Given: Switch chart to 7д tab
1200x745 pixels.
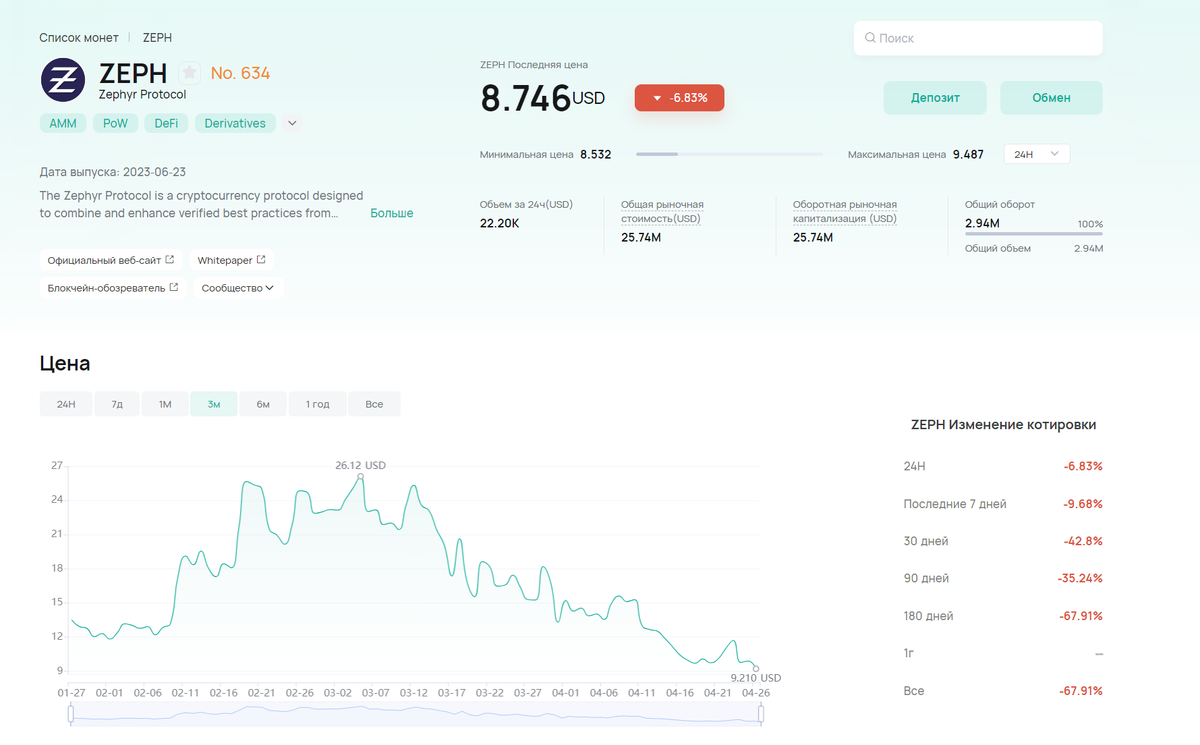Looking at the screenshot, I should 117,404.
